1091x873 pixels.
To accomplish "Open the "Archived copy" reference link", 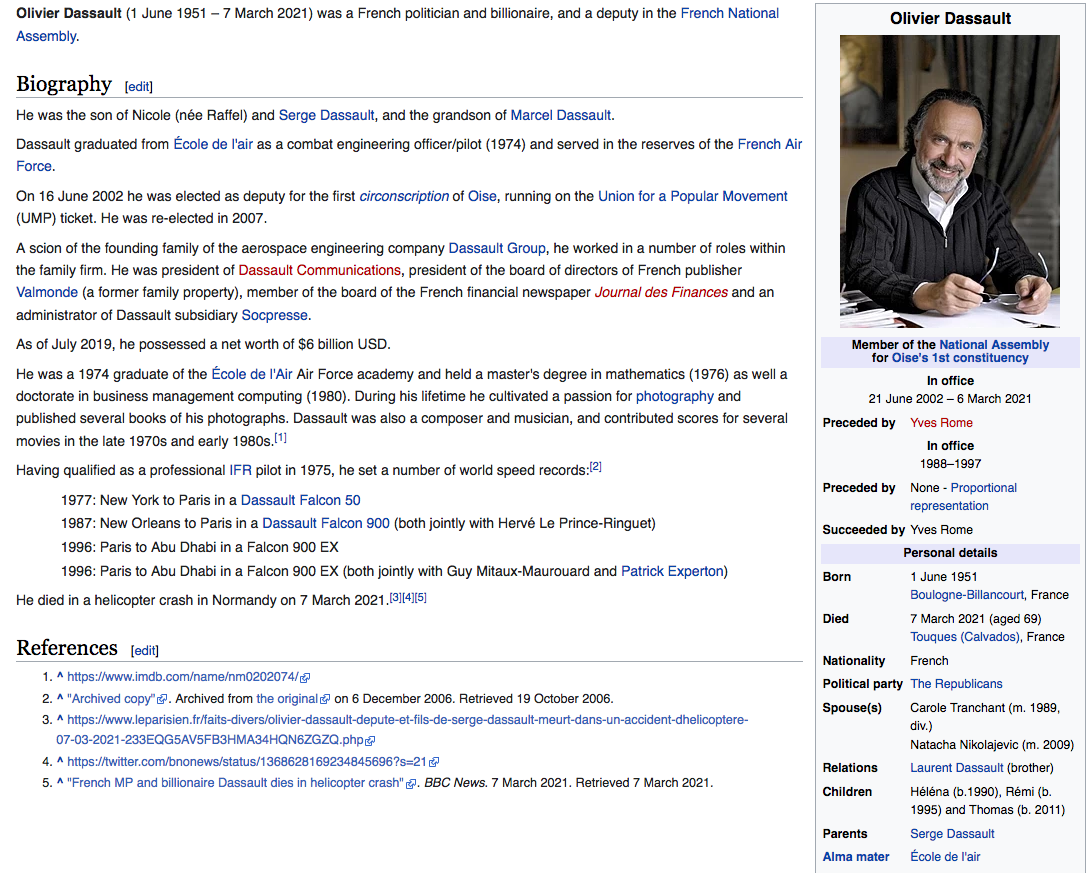I will [x=111, y=699].
